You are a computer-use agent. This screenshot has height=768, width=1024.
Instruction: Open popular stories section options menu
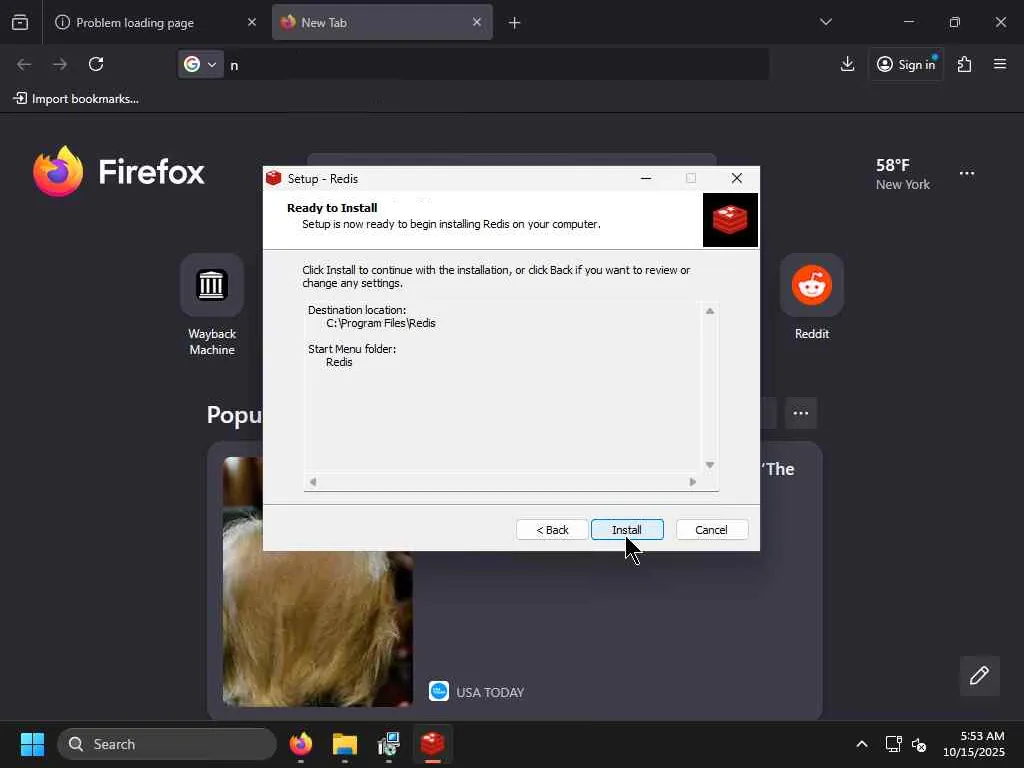pyautogui.click(x=801, y=413)
